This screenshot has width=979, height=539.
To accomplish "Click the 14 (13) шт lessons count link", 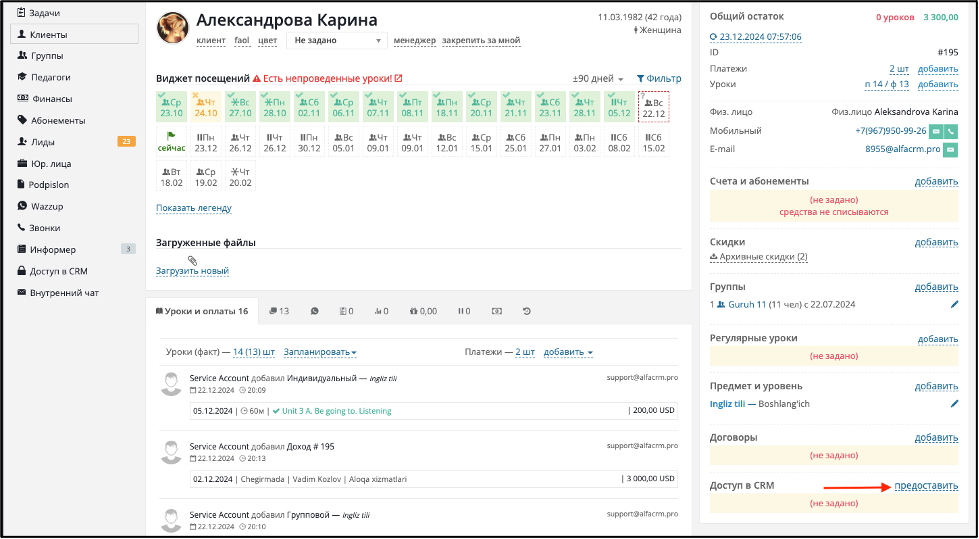I will (253, 352).
